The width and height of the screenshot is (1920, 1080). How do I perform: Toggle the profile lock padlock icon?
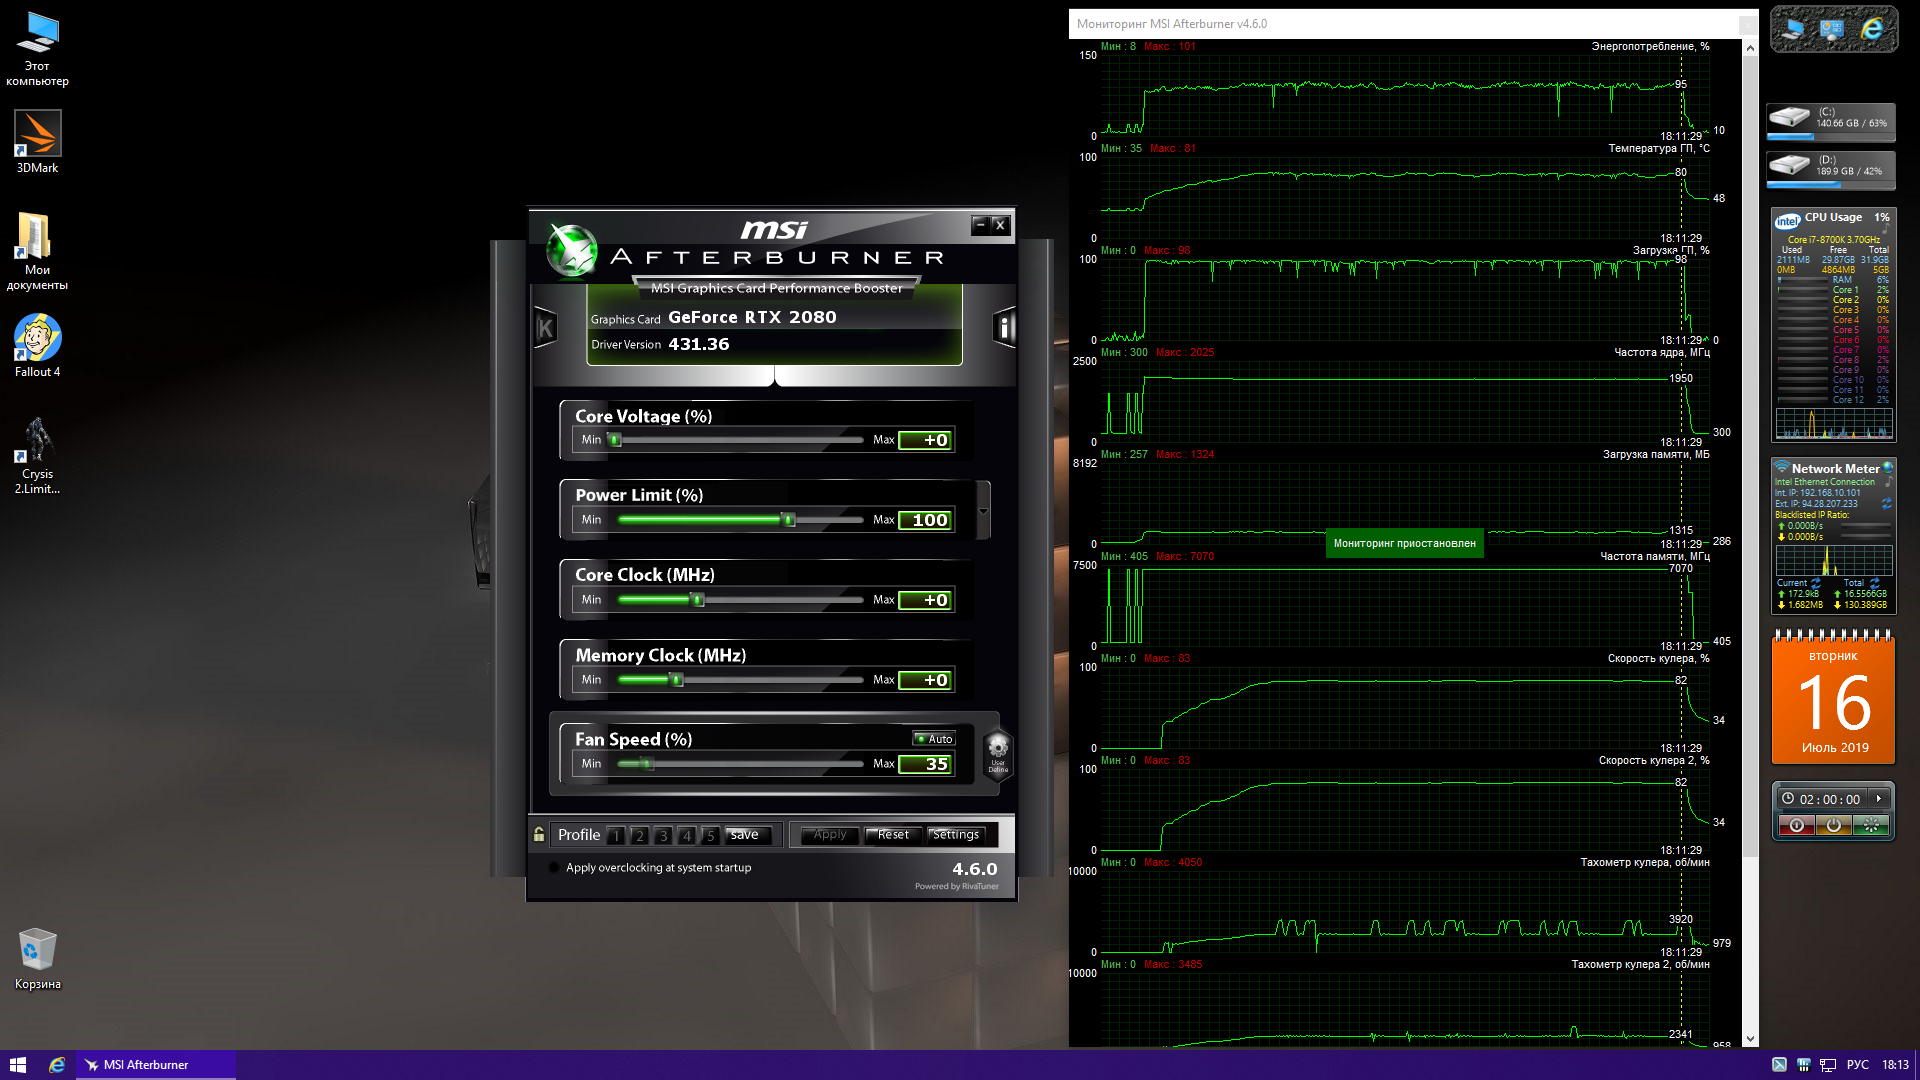pyautogui.click(x=539, y=834)
